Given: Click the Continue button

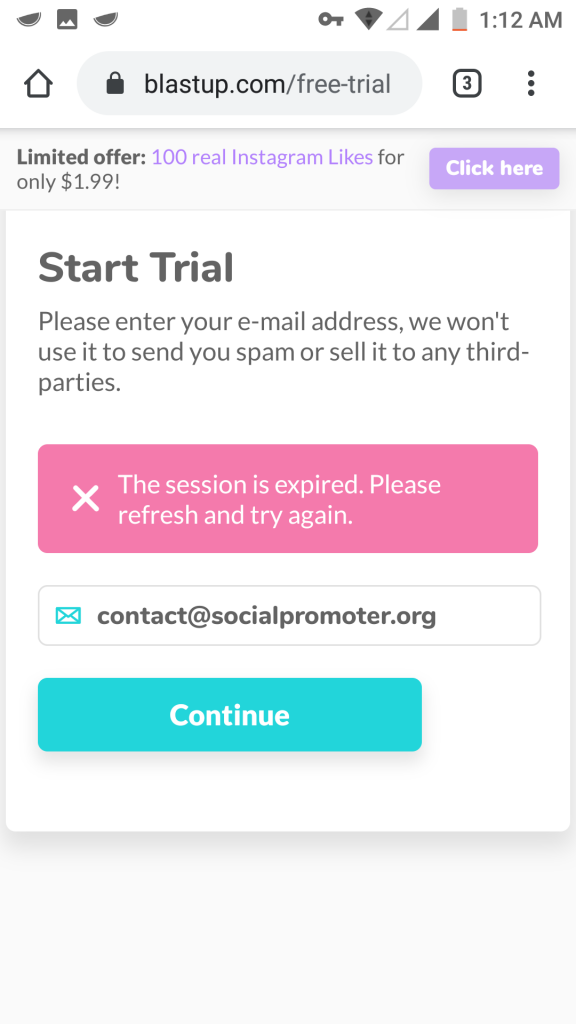Looking at the screenshot, I should (230, 714).
